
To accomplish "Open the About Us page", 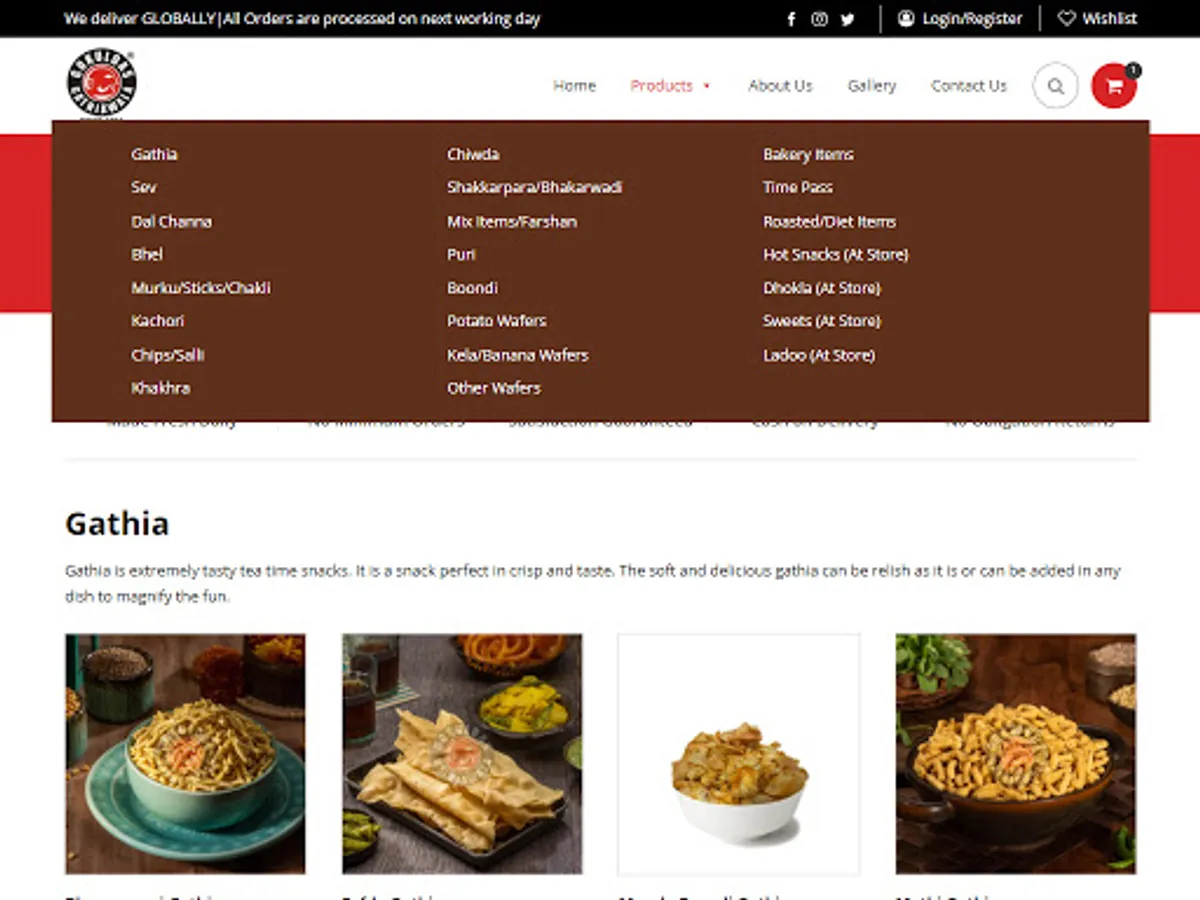I will point(780,86).
